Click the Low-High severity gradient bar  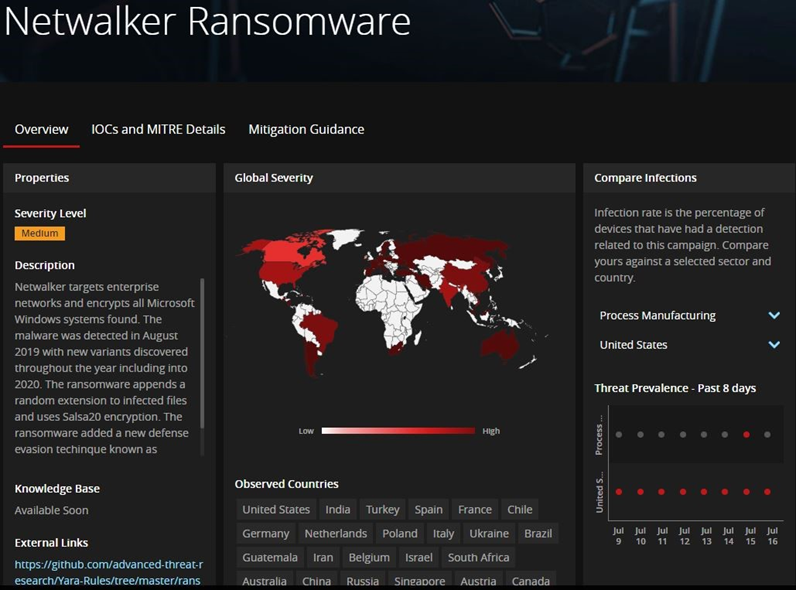[x=399, y=431]
